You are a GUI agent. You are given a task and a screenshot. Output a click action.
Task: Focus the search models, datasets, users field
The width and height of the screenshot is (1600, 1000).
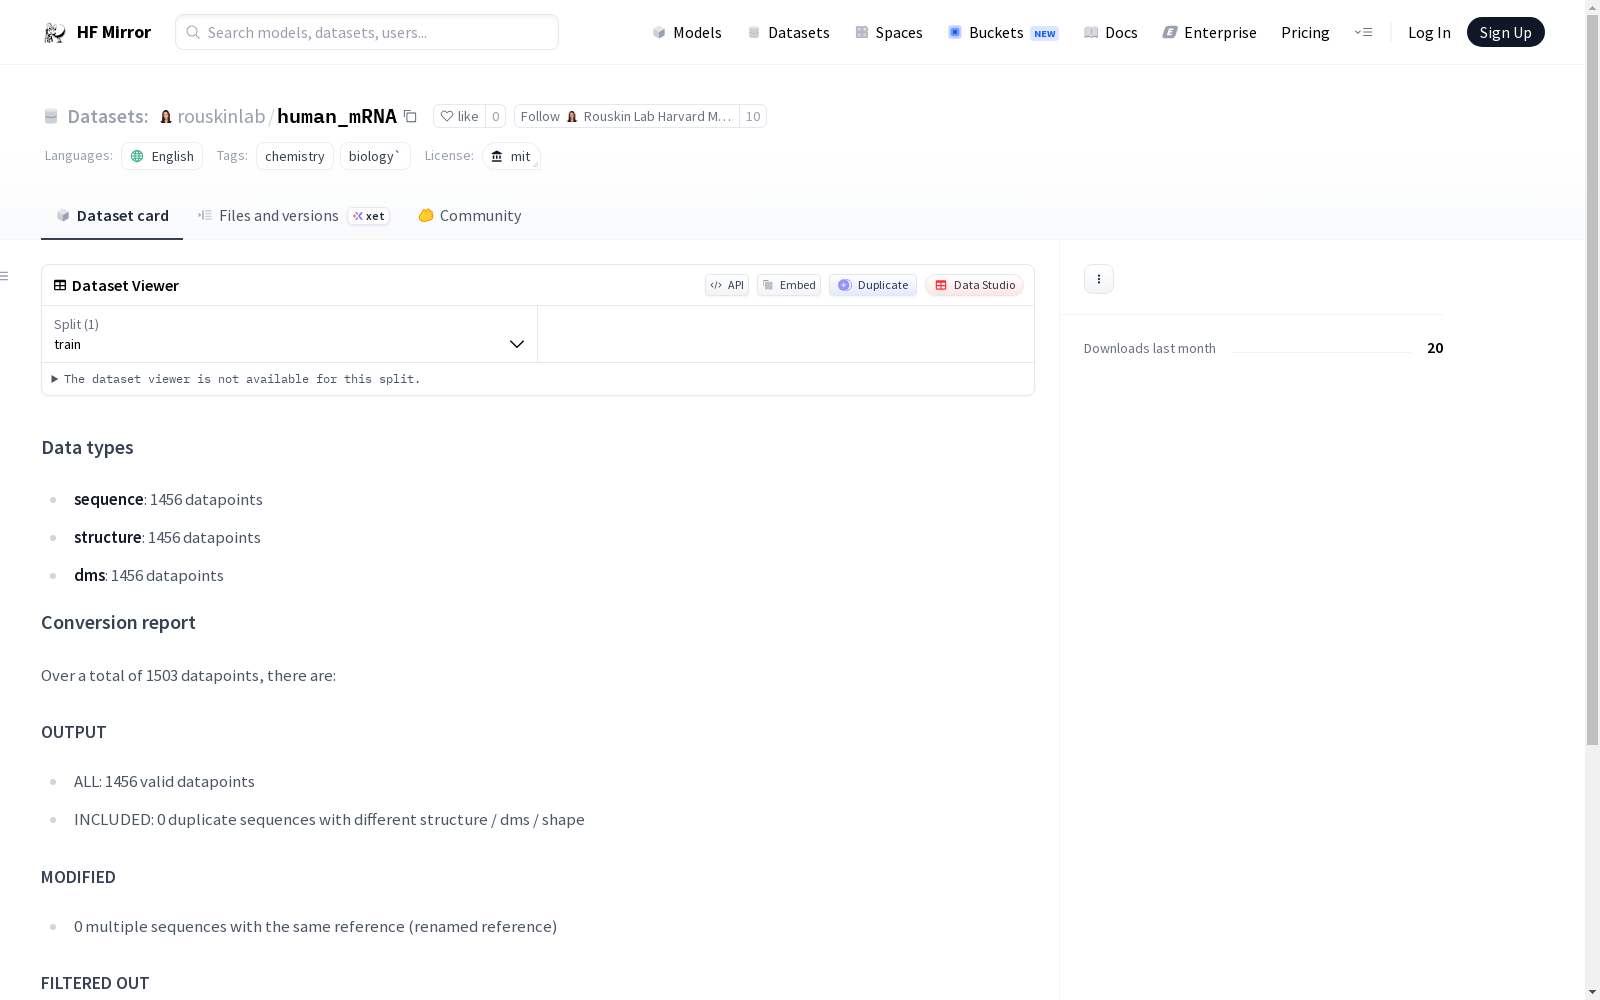367,32
